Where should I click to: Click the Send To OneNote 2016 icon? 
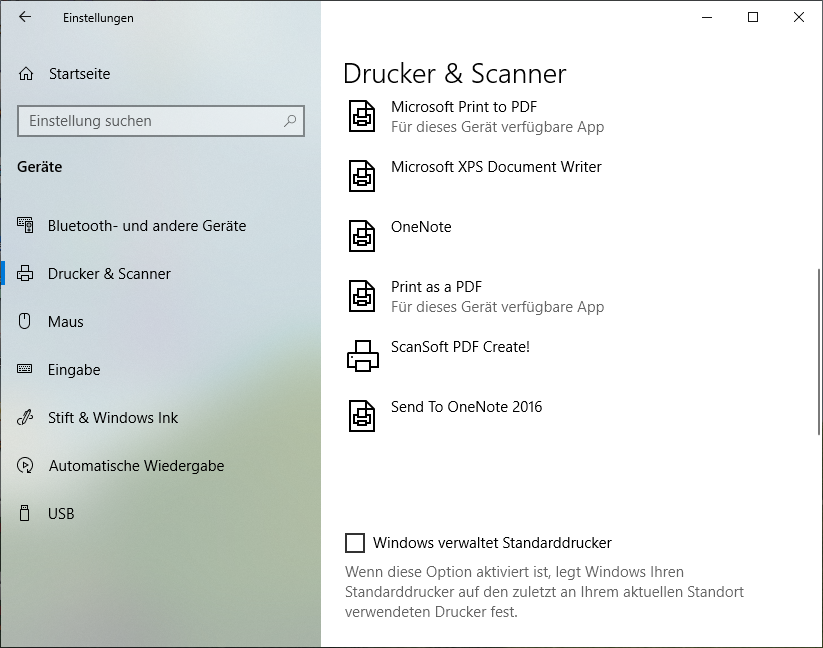point(362,416)
